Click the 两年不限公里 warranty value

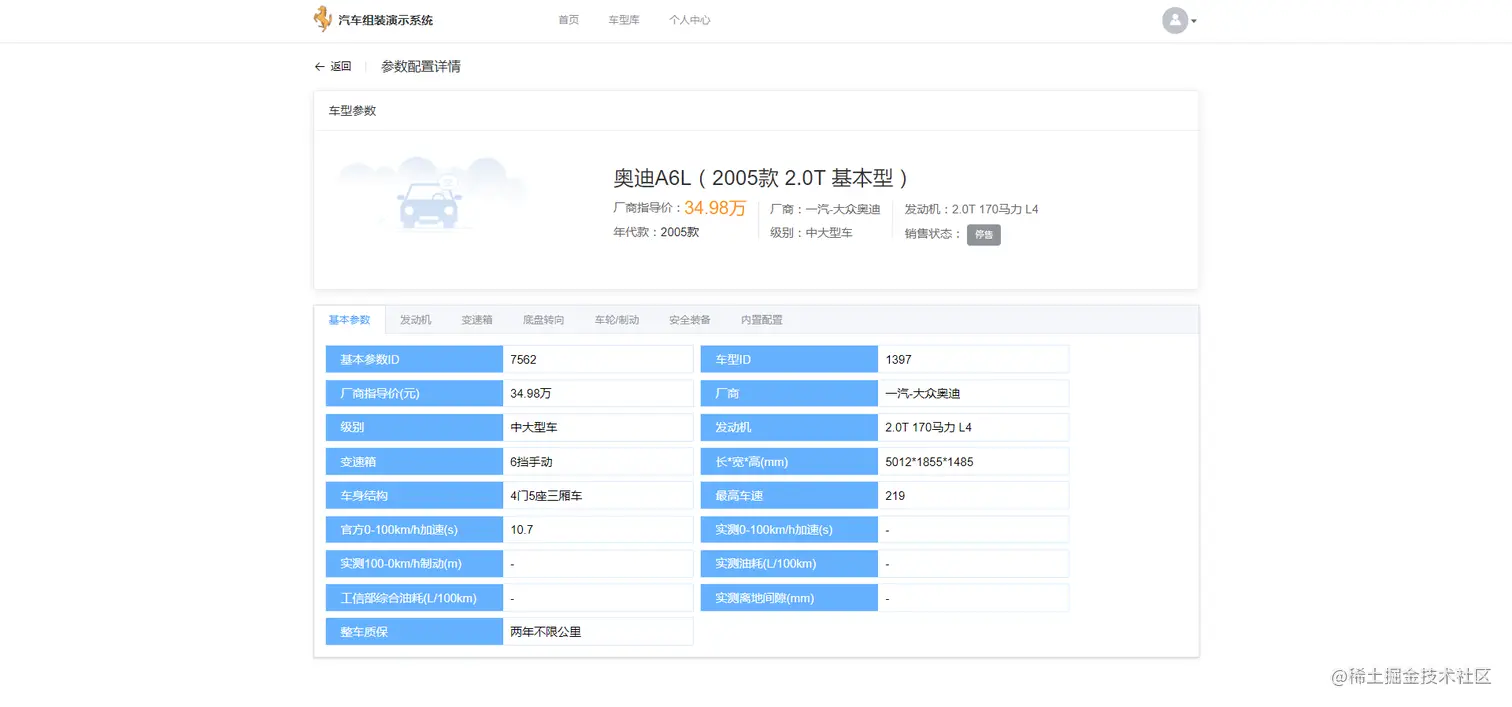coord(598,632)
